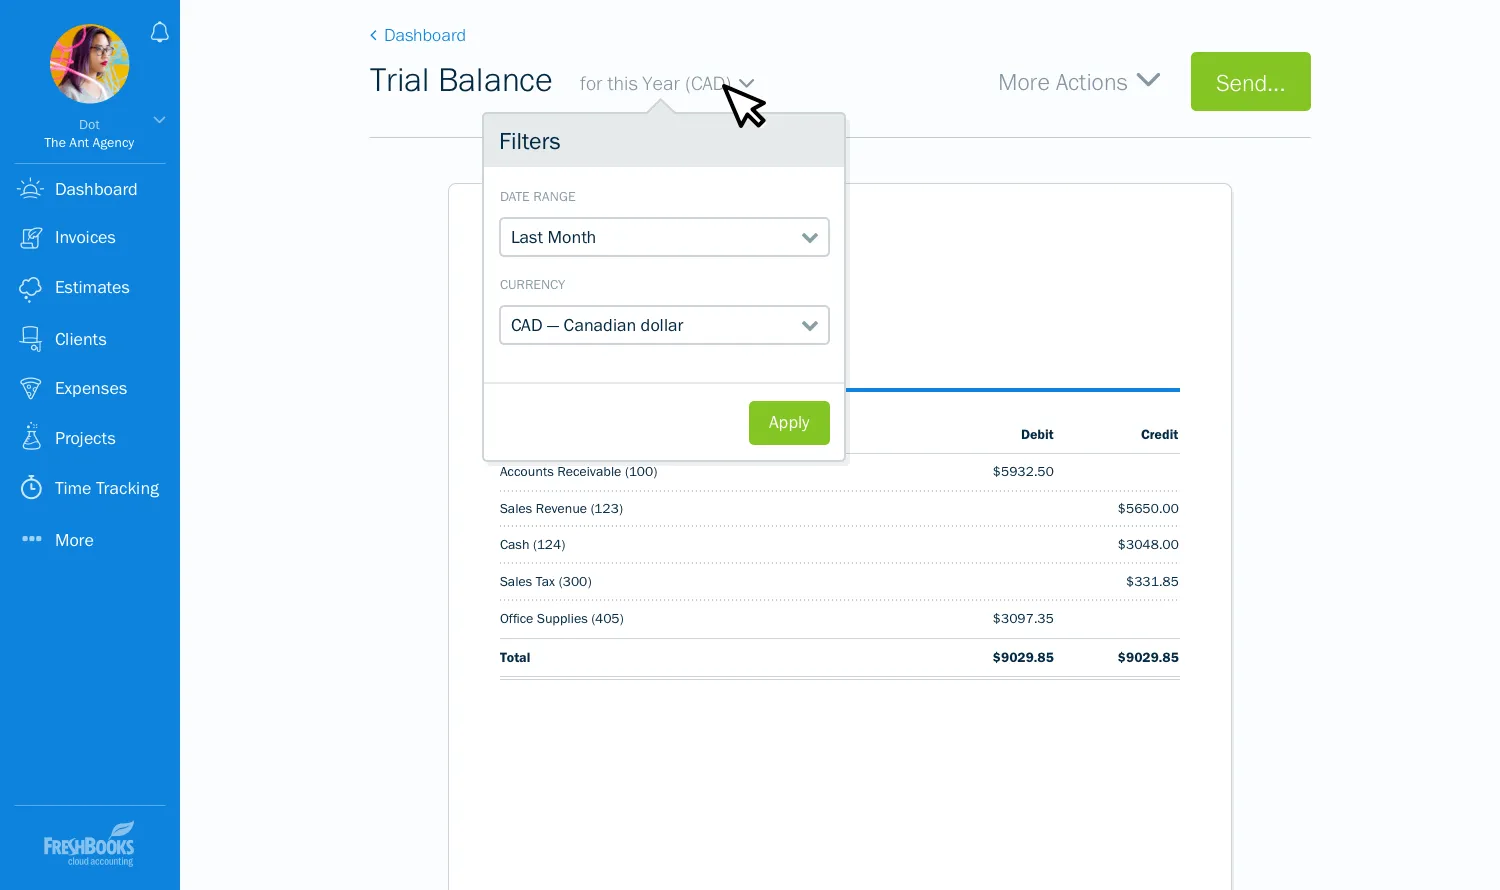1500x890 pixels.
Task: Click Dot's profile avatar
Action: point(89,64)
